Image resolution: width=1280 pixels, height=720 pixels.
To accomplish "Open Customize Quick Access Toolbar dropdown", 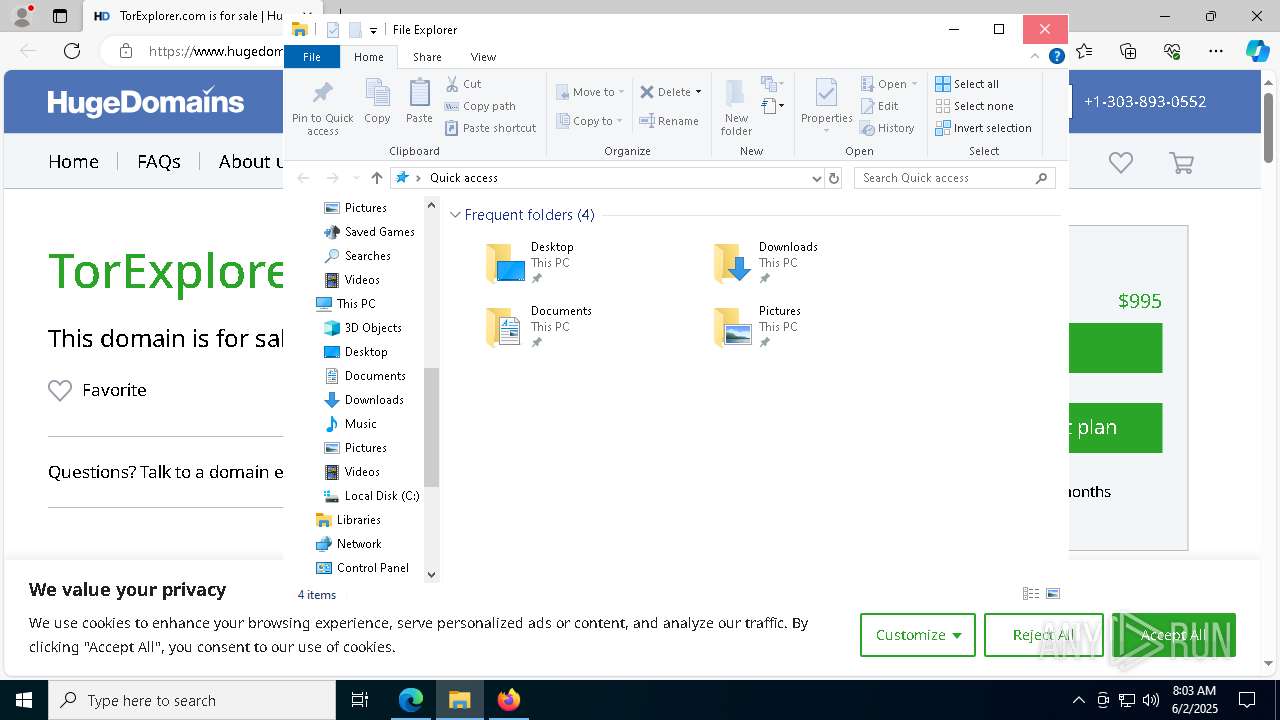I will tap(374, 30).
